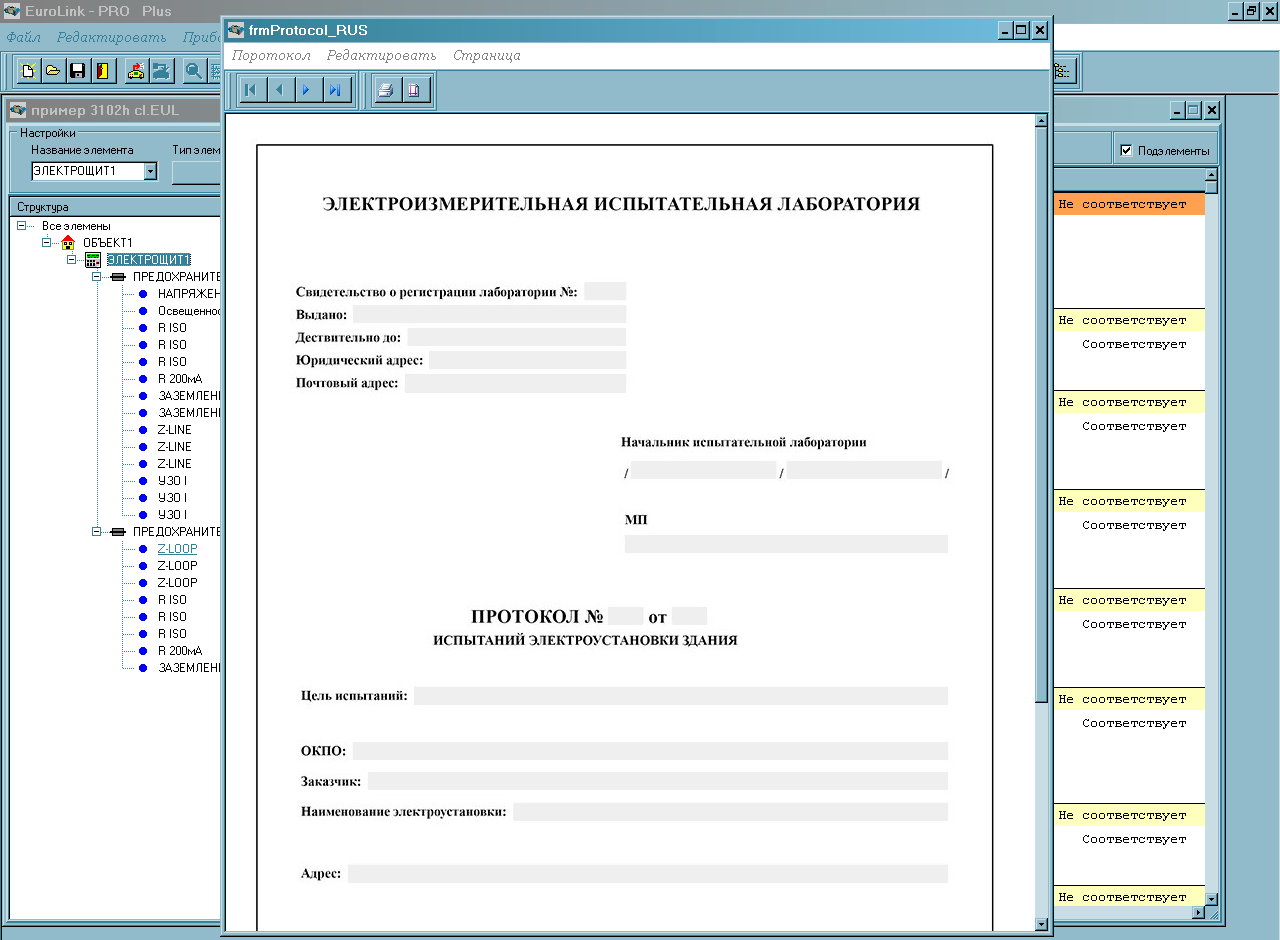Click the Заказчик field

[x=658, y=781]
